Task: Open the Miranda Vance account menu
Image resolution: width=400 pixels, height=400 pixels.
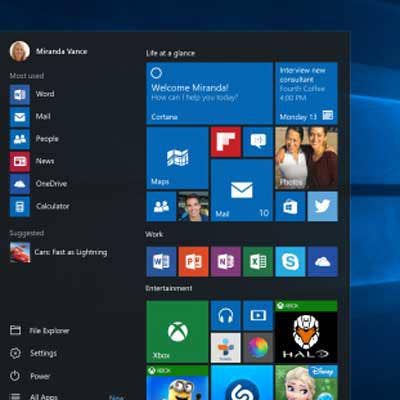Action: click(x=49, y=51)
